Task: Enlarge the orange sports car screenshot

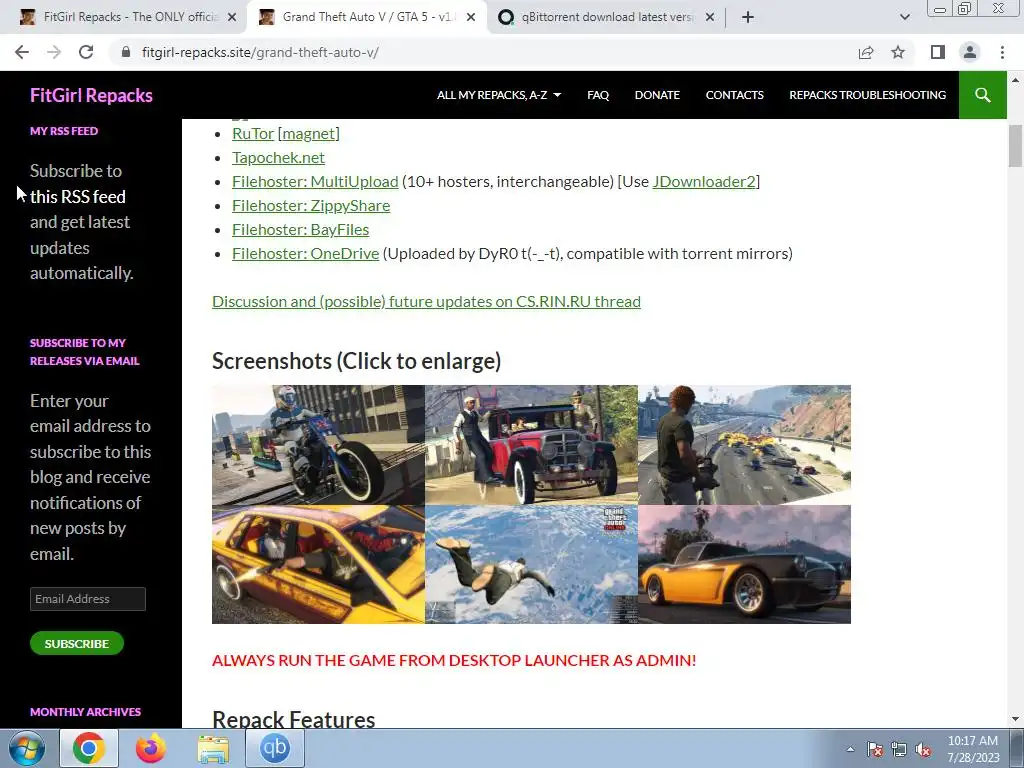Action: [744, 564]
